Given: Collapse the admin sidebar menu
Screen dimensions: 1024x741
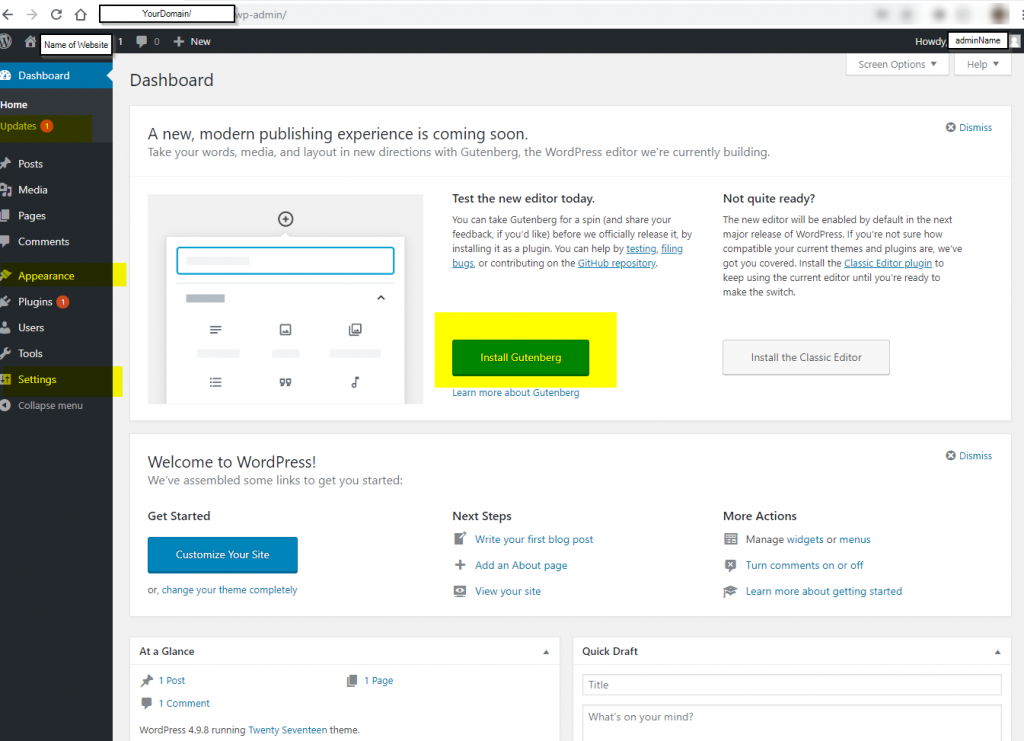Looking at the screenshot, I should (49, 406).
